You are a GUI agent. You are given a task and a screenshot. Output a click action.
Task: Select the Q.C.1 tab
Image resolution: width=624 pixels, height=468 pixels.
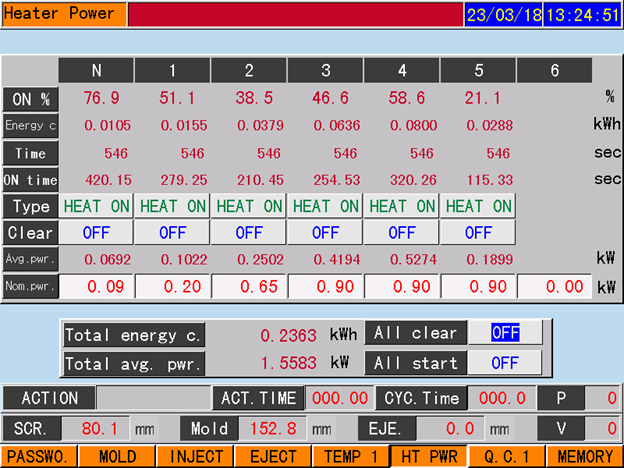(506, 457)
